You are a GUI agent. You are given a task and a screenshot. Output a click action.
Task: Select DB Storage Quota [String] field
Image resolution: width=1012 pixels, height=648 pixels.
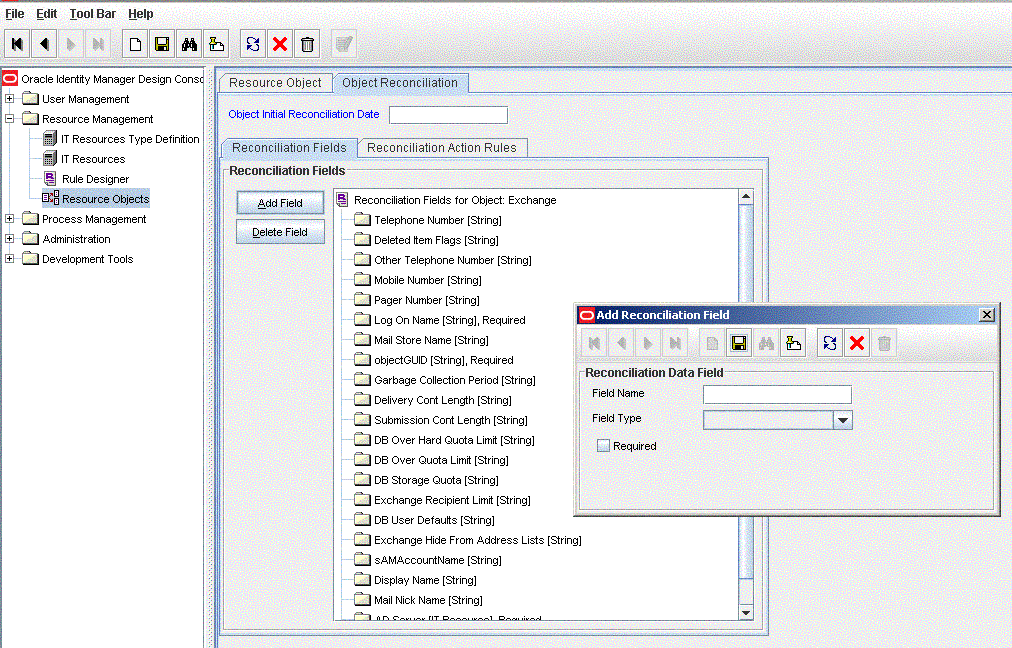pos(436,480)
